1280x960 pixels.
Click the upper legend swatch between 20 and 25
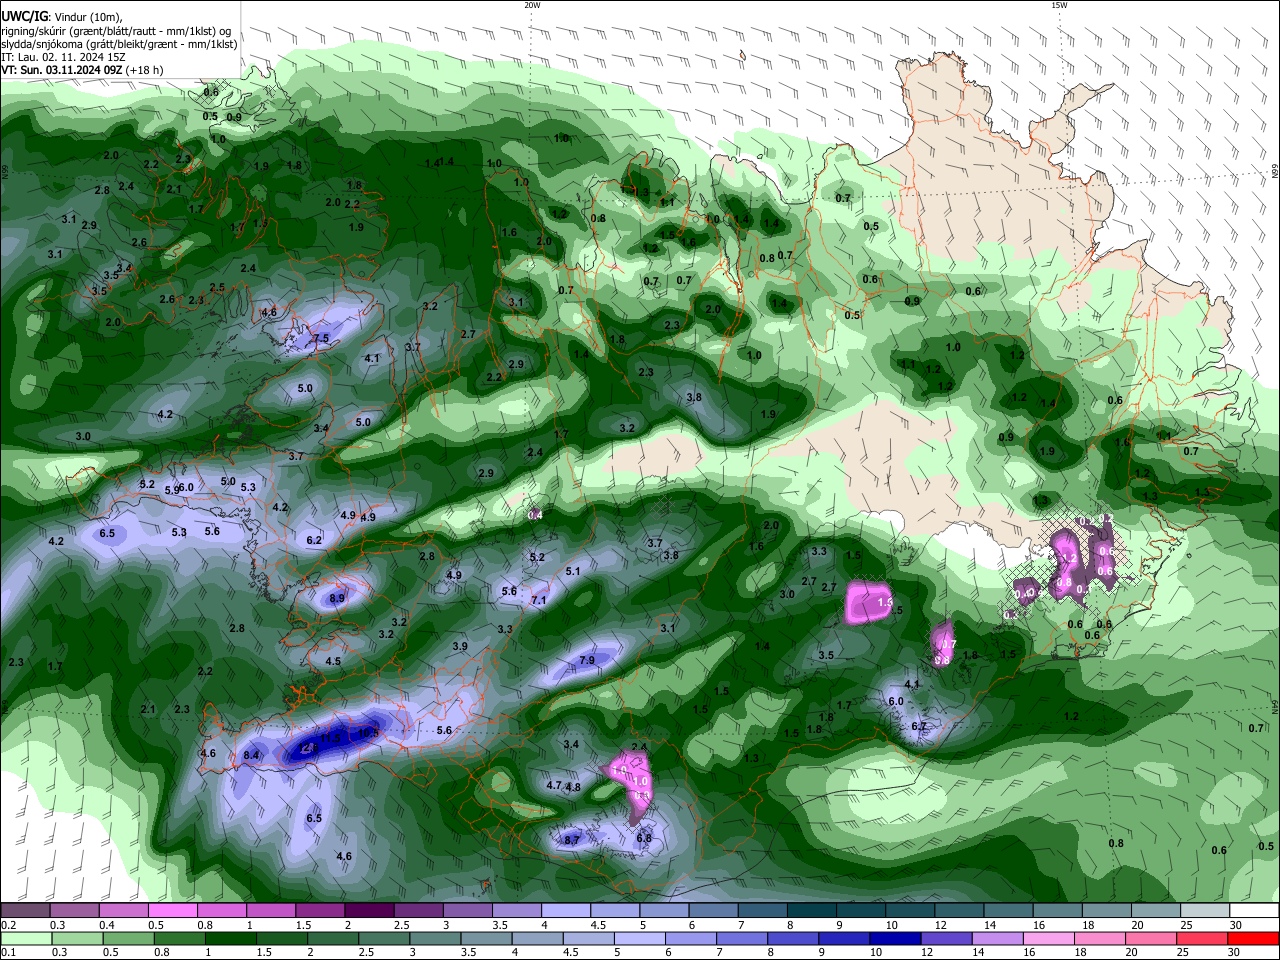click(x=1156, y=910)
